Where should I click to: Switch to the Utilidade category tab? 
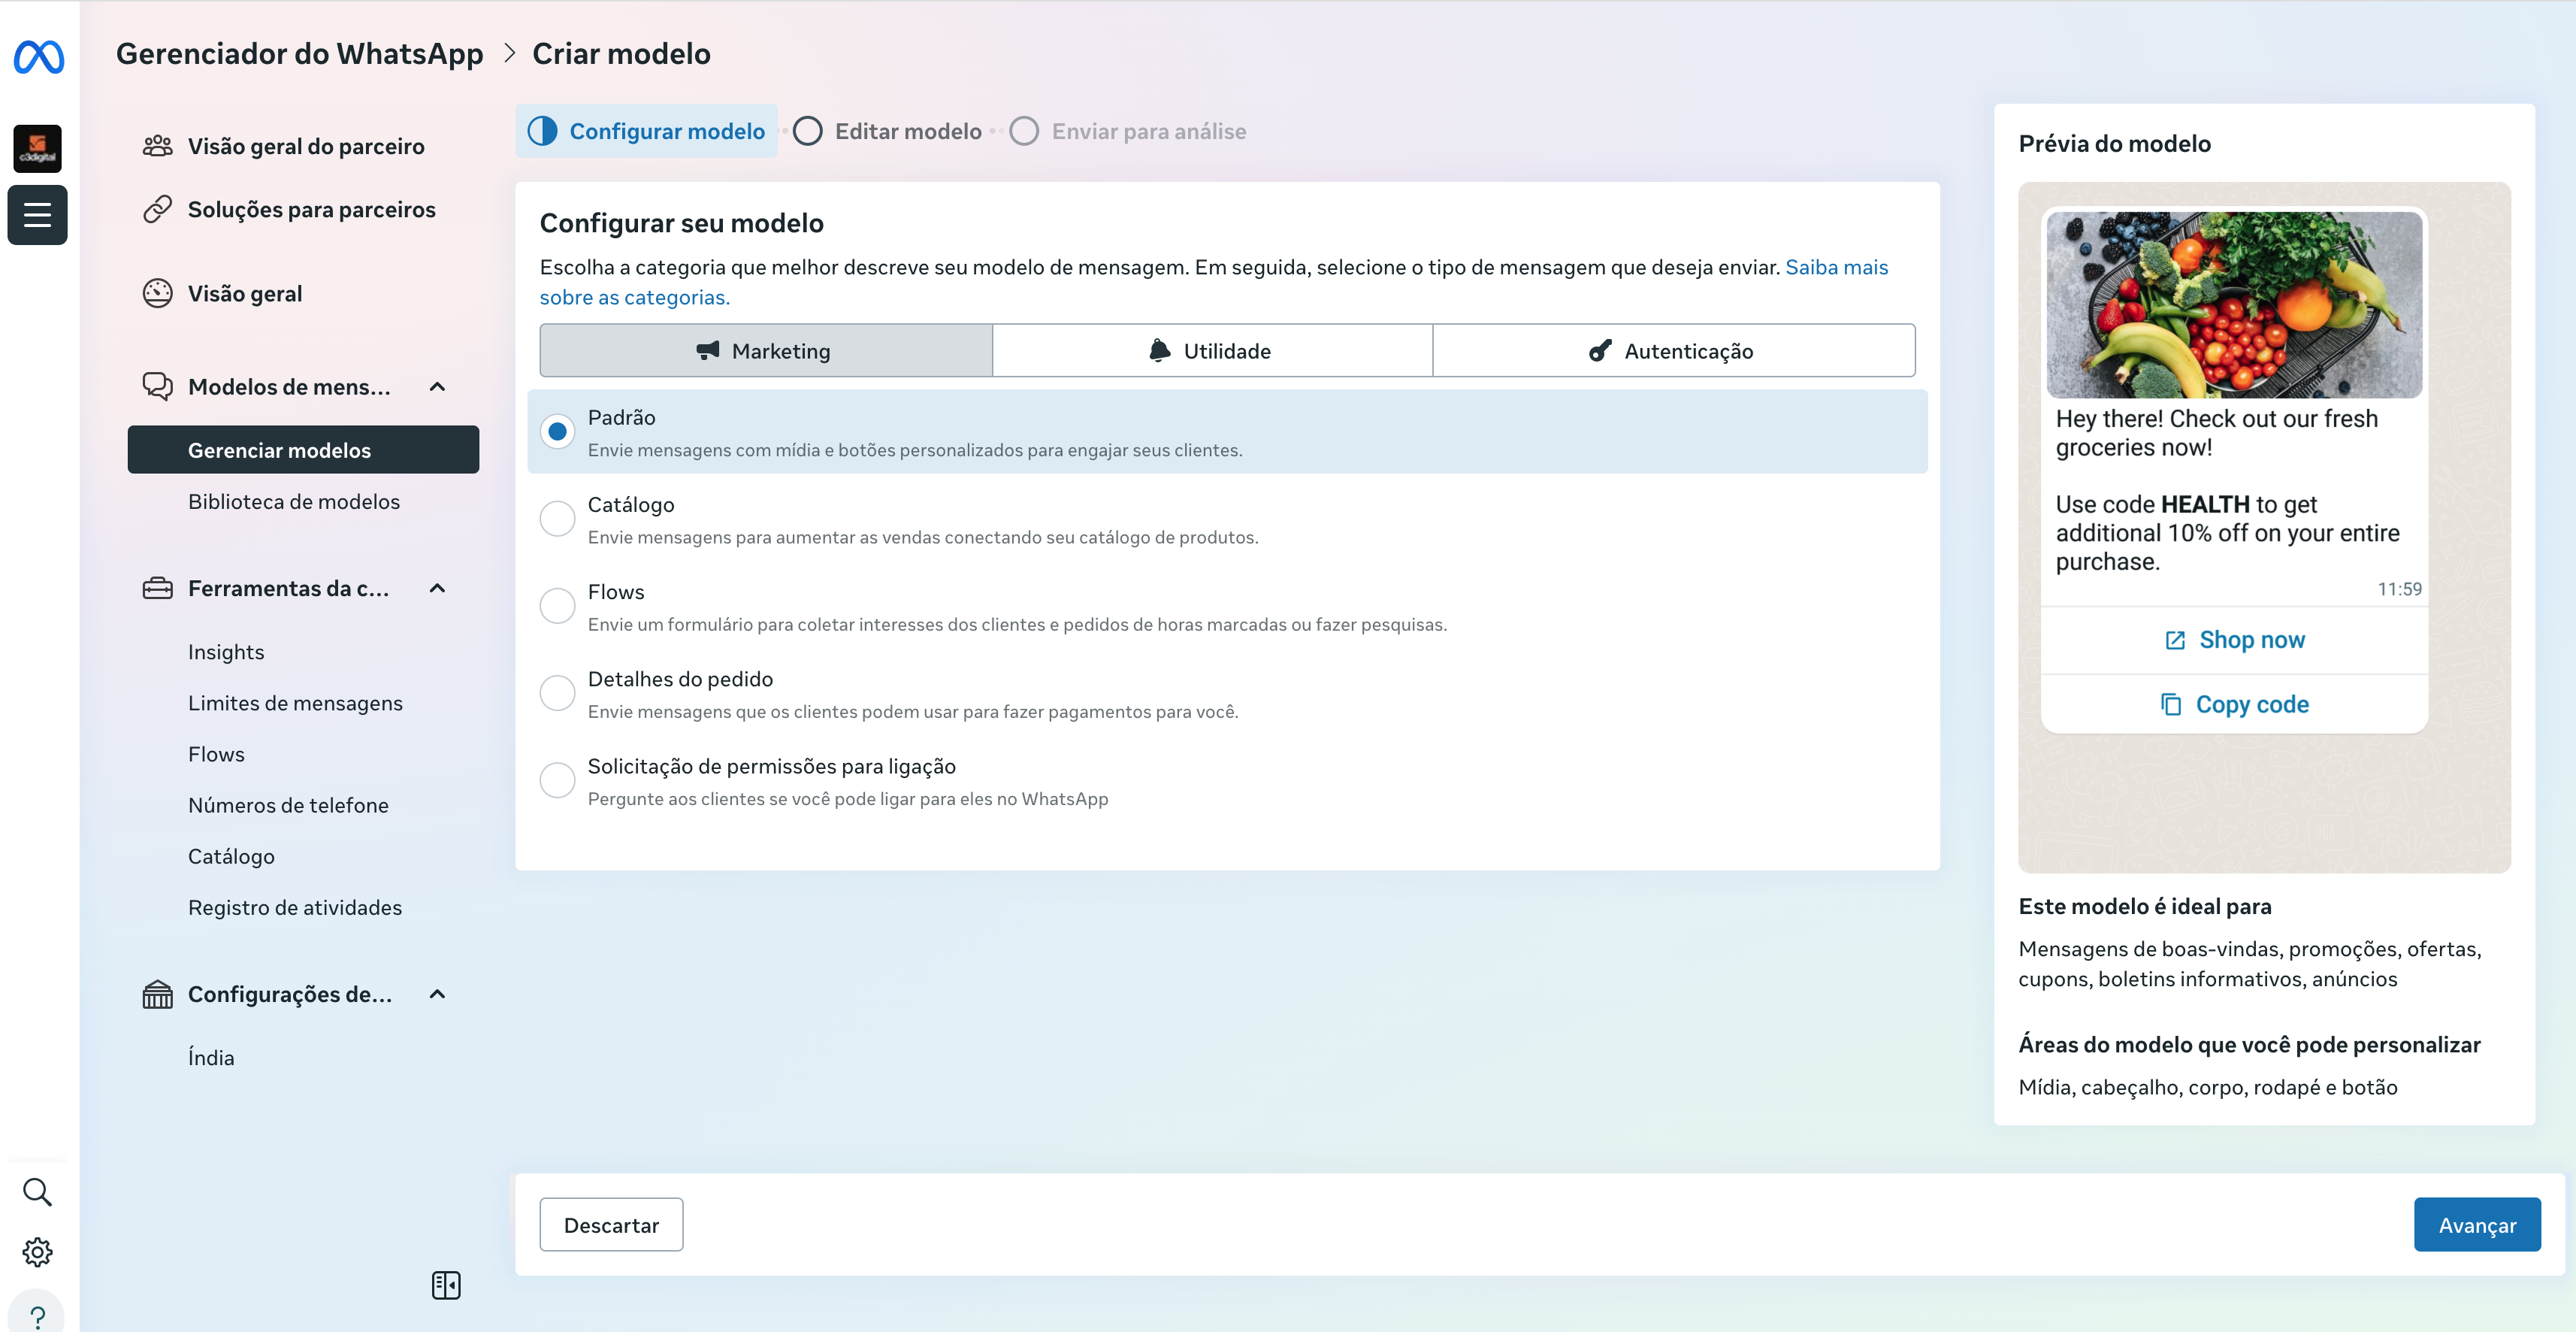tap(1212, 350)
